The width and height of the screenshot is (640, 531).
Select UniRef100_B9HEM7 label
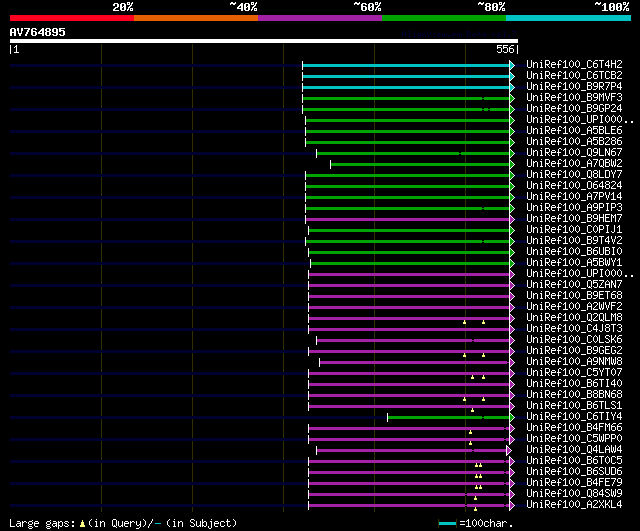(x=574, y=219)
